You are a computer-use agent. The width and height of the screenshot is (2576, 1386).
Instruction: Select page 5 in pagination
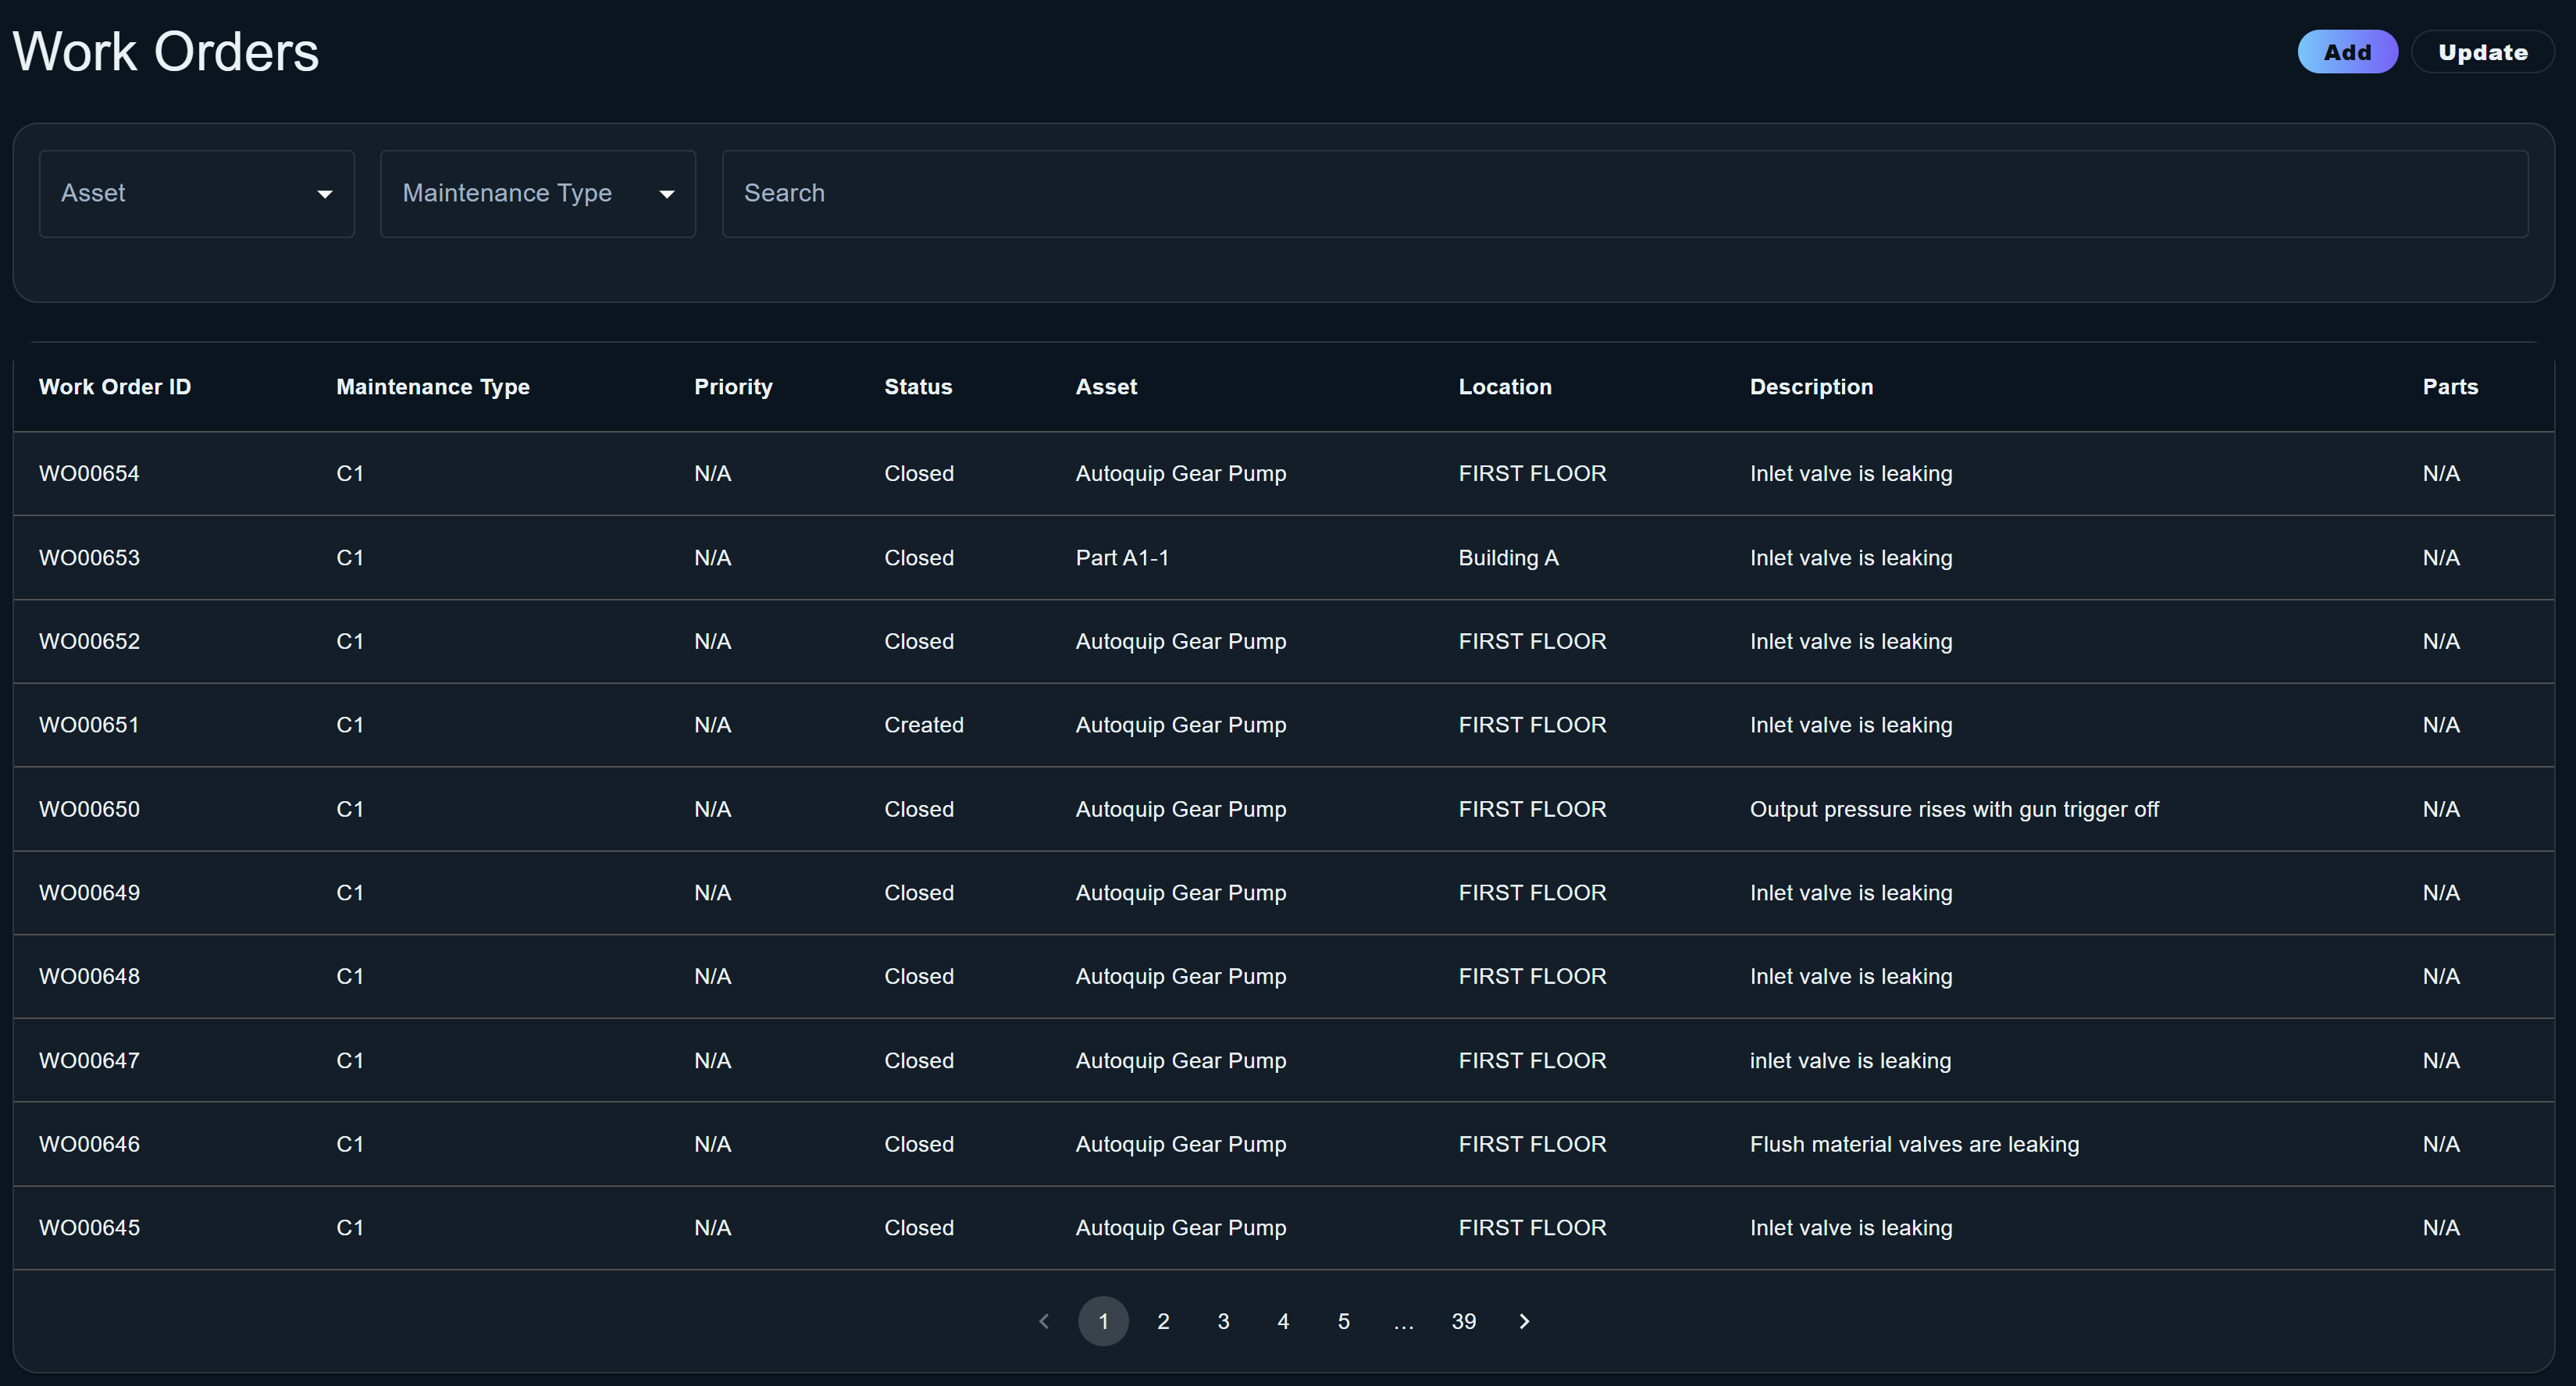(1343, 1320)
